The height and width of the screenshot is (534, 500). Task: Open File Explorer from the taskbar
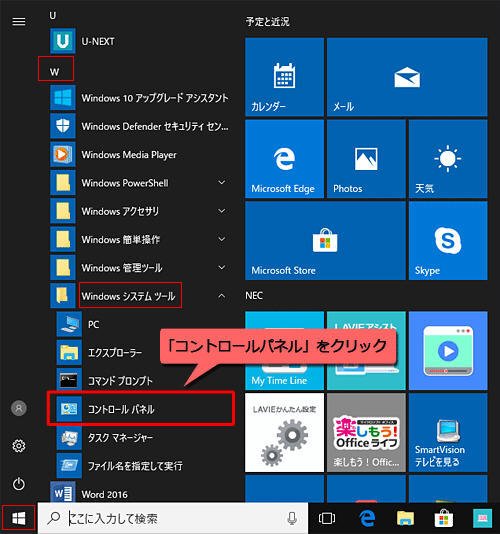pos(405,518)
